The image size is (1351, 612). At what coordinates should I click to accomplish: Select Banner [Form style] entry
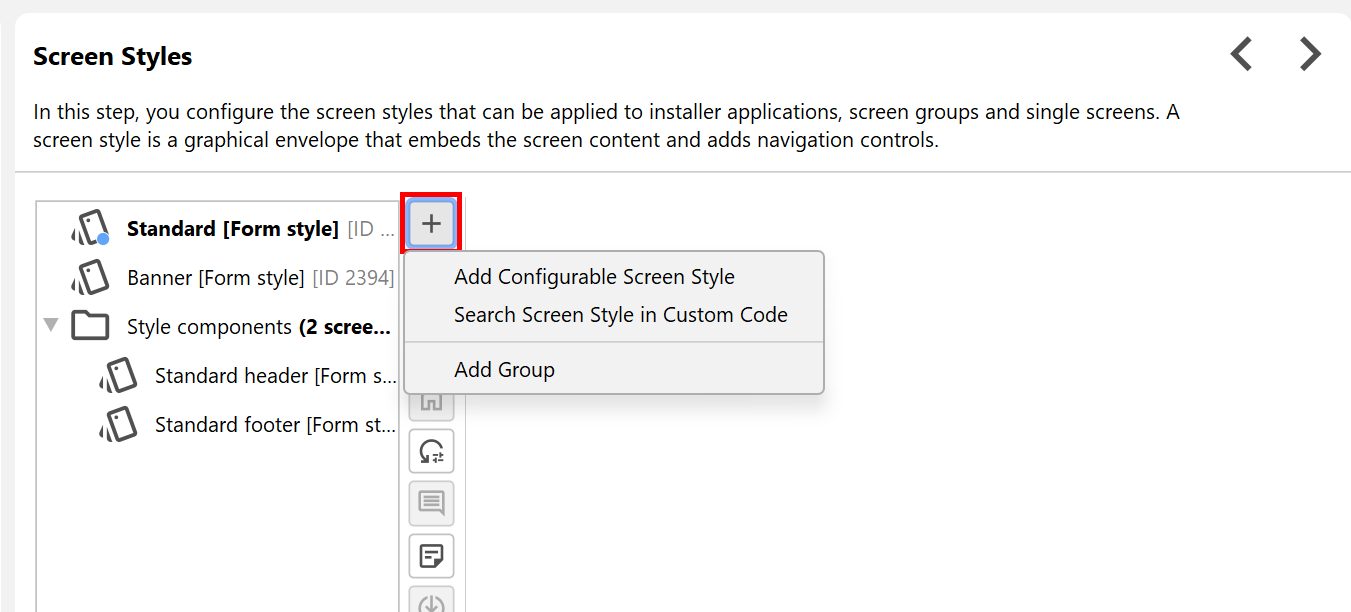(215, 278)
